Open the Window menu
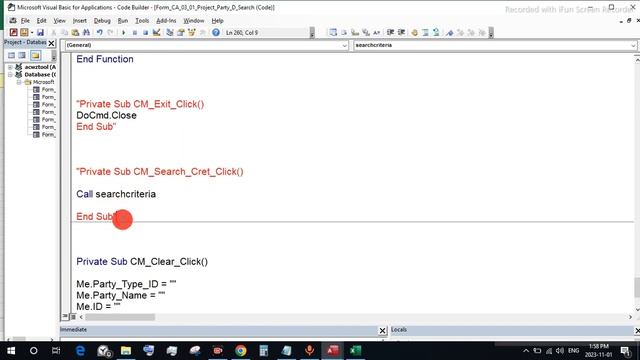The width and height of the screenshot is (640, 360). (193, 20)
